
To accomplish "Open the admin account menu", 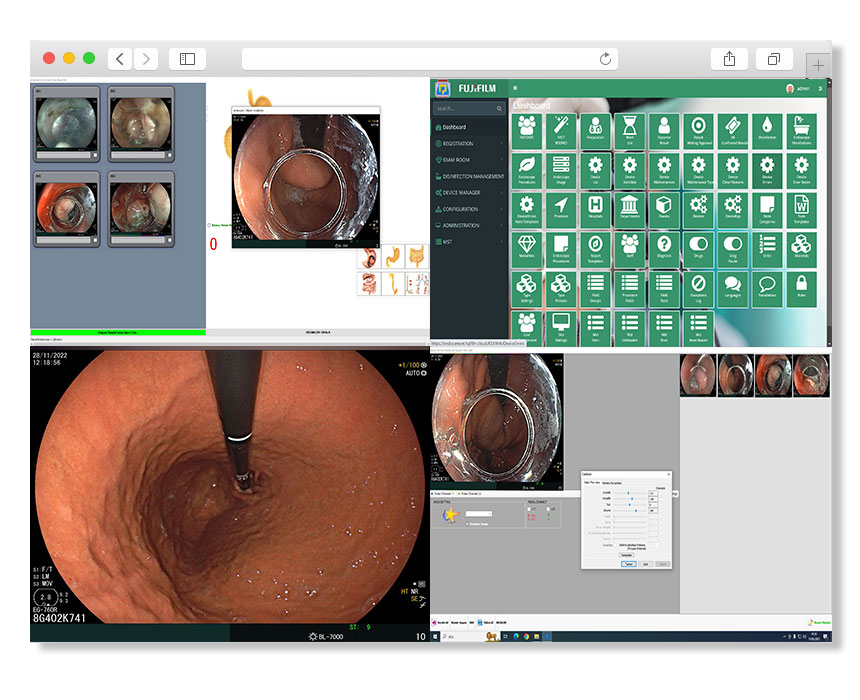I will (x=798, y=90).
